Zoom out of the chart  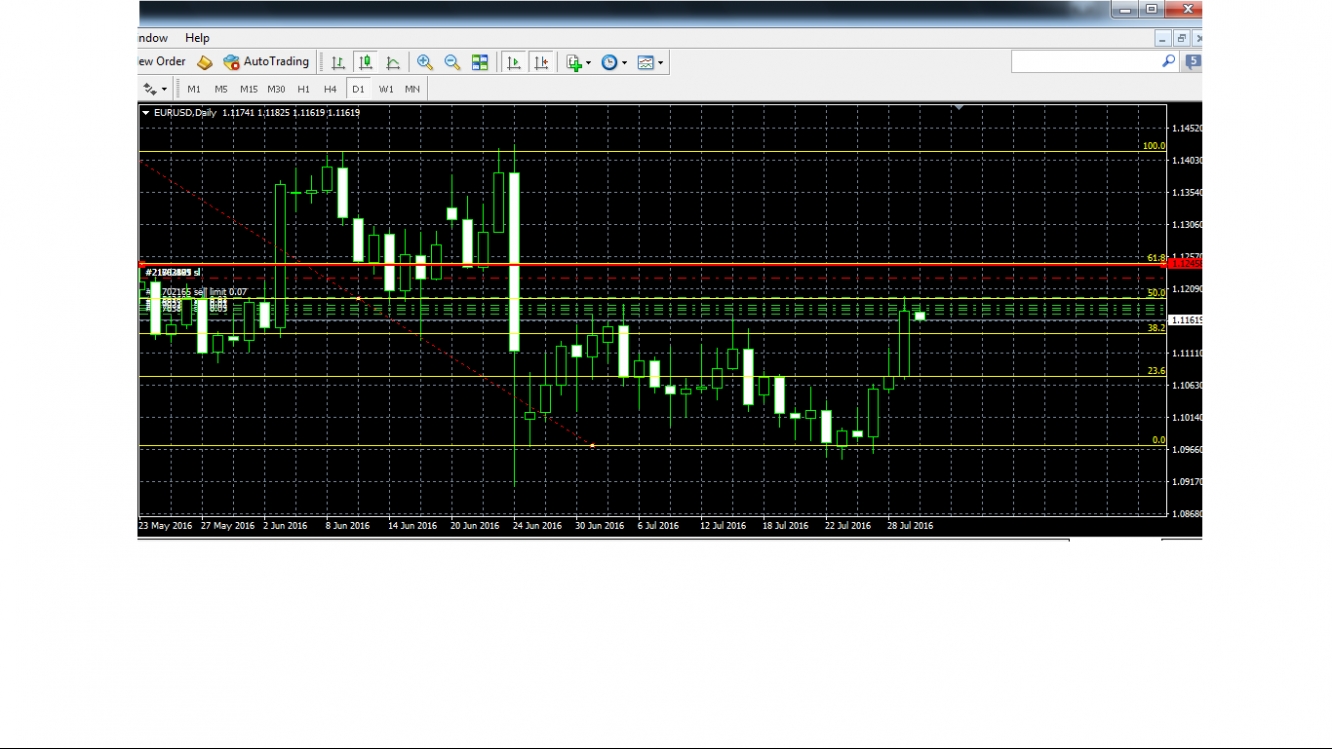(452, 62)
